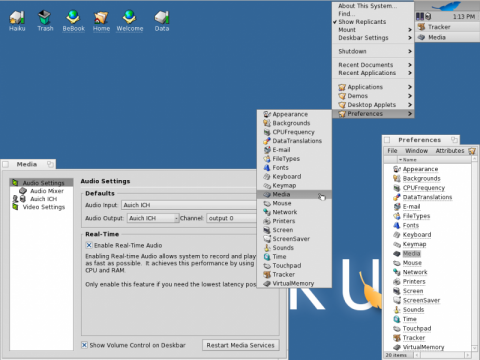
Task: Choose About This System menu entry
Action: [373, 6]
